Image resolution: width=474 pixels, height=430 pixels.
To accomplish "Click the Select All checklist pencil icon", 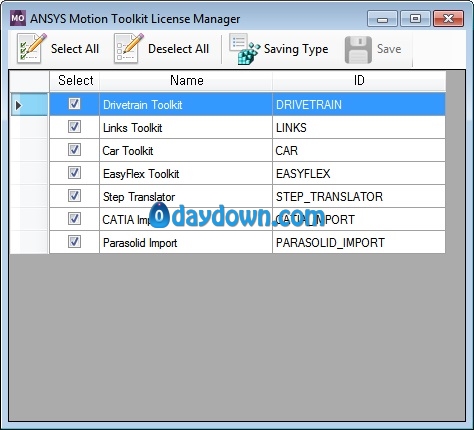I will (x=31, y=48).
